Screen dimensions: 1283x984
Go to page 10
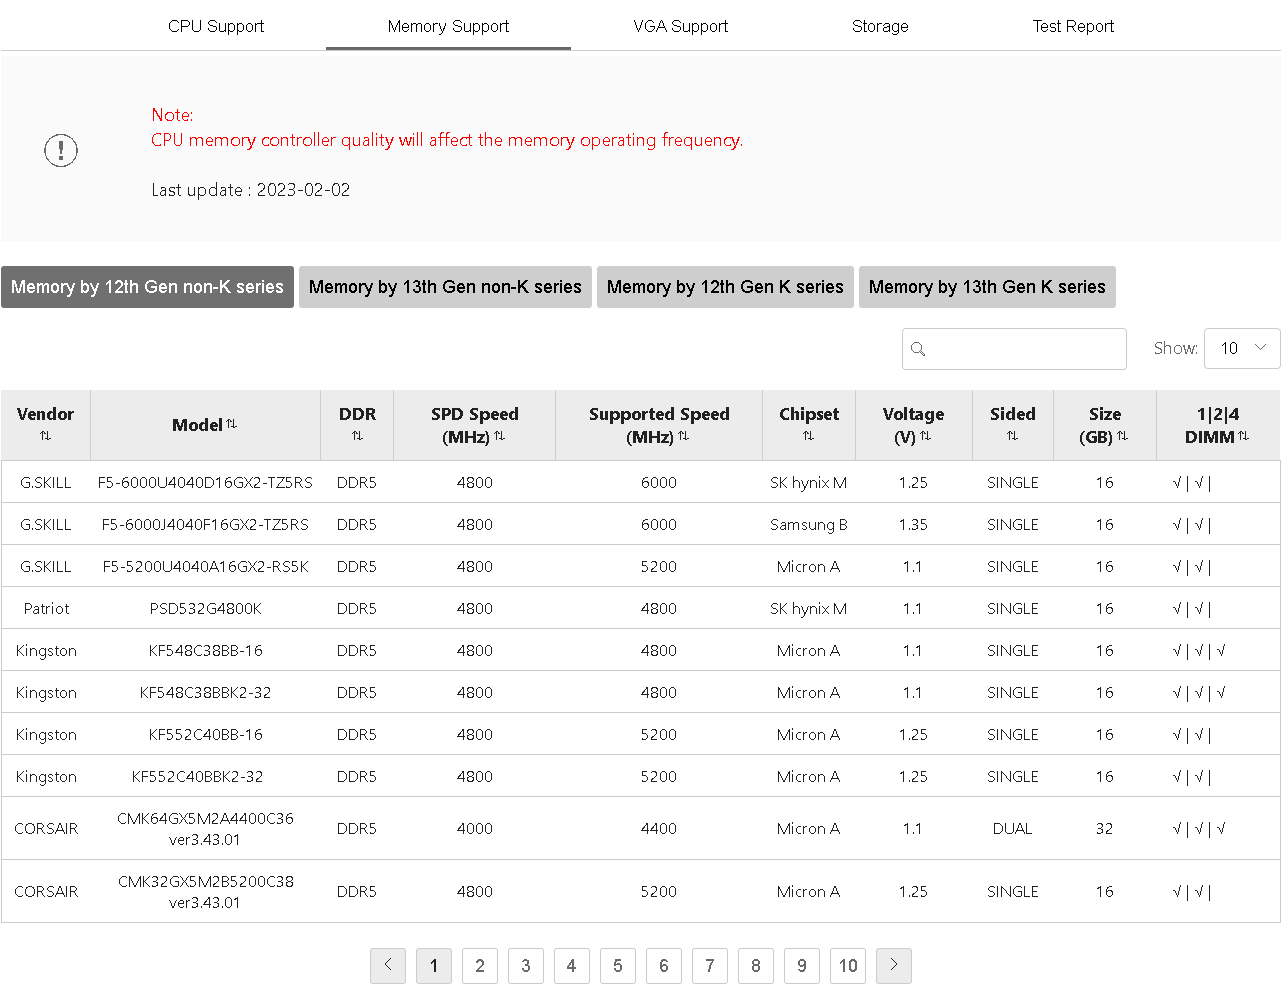coord(848,966)
